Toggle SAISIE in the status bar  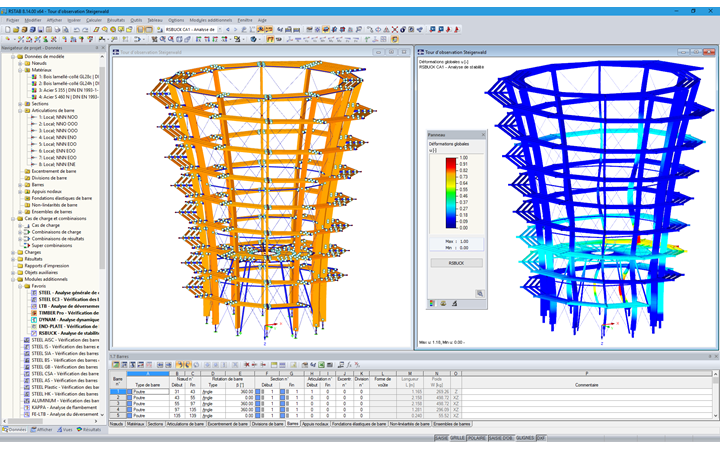point(441,438)
